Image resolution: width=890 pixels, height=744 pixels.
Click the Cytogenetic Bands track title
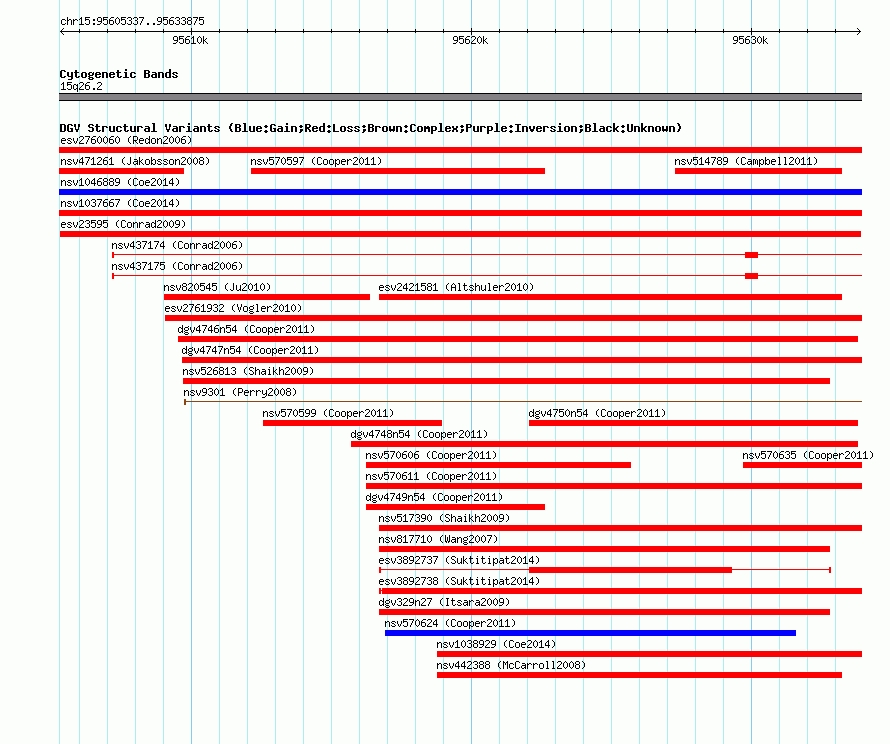tap(119, 74)
